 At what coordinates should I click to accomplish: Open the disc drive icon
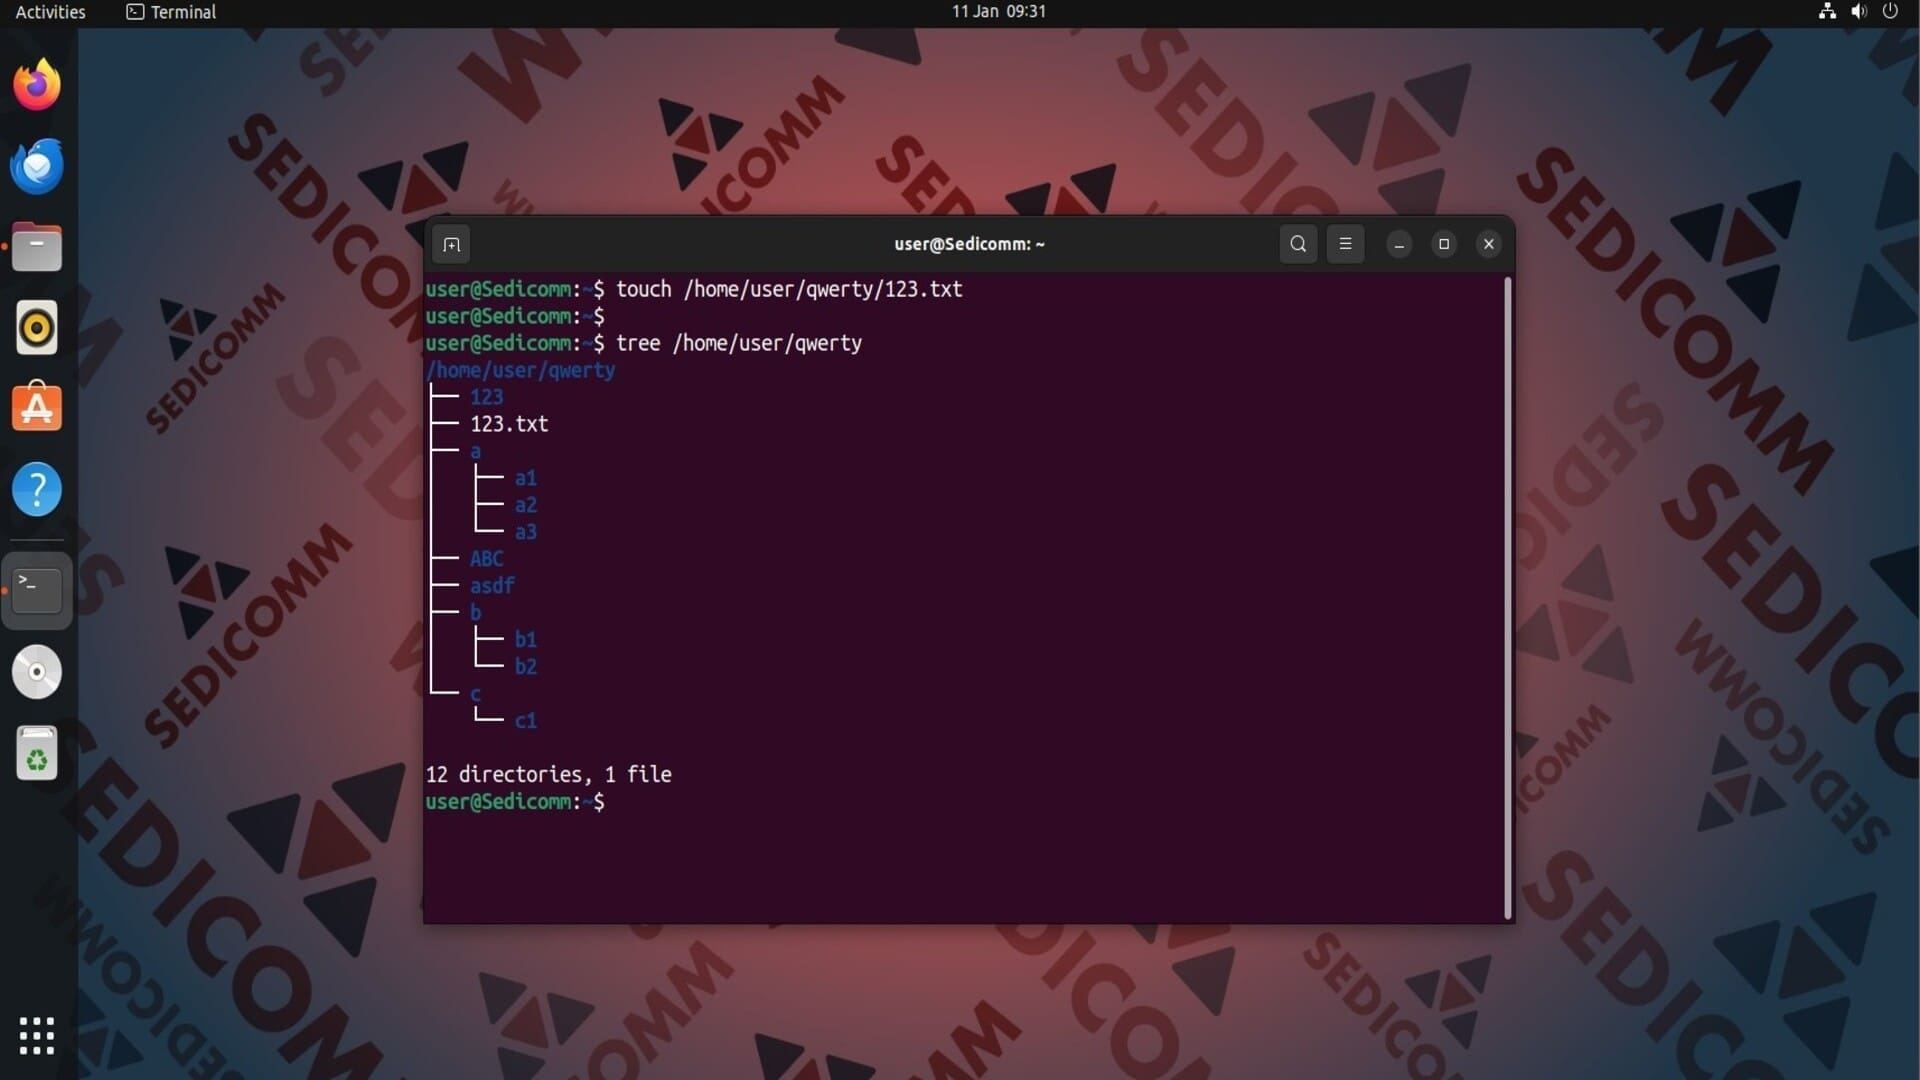(x=37, y=672)
